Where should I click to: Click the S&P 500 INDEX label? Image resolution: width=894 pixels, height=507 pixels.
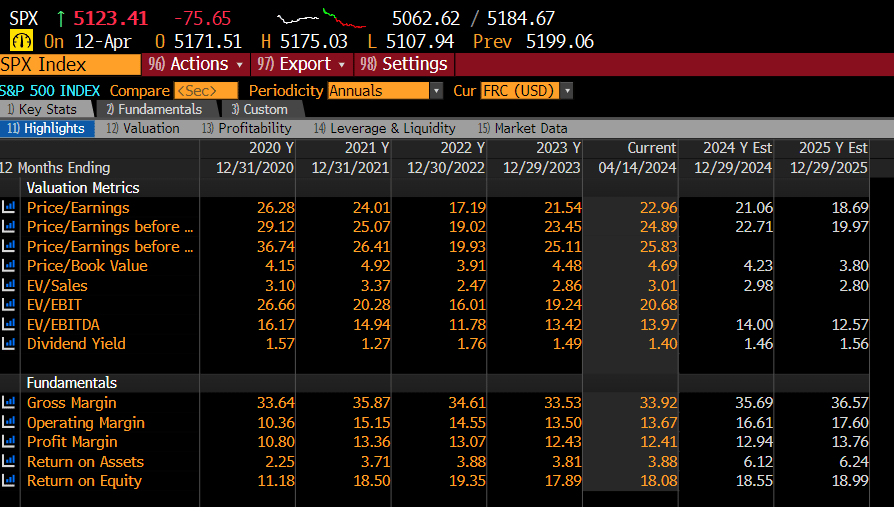click(x=50, y=91)
